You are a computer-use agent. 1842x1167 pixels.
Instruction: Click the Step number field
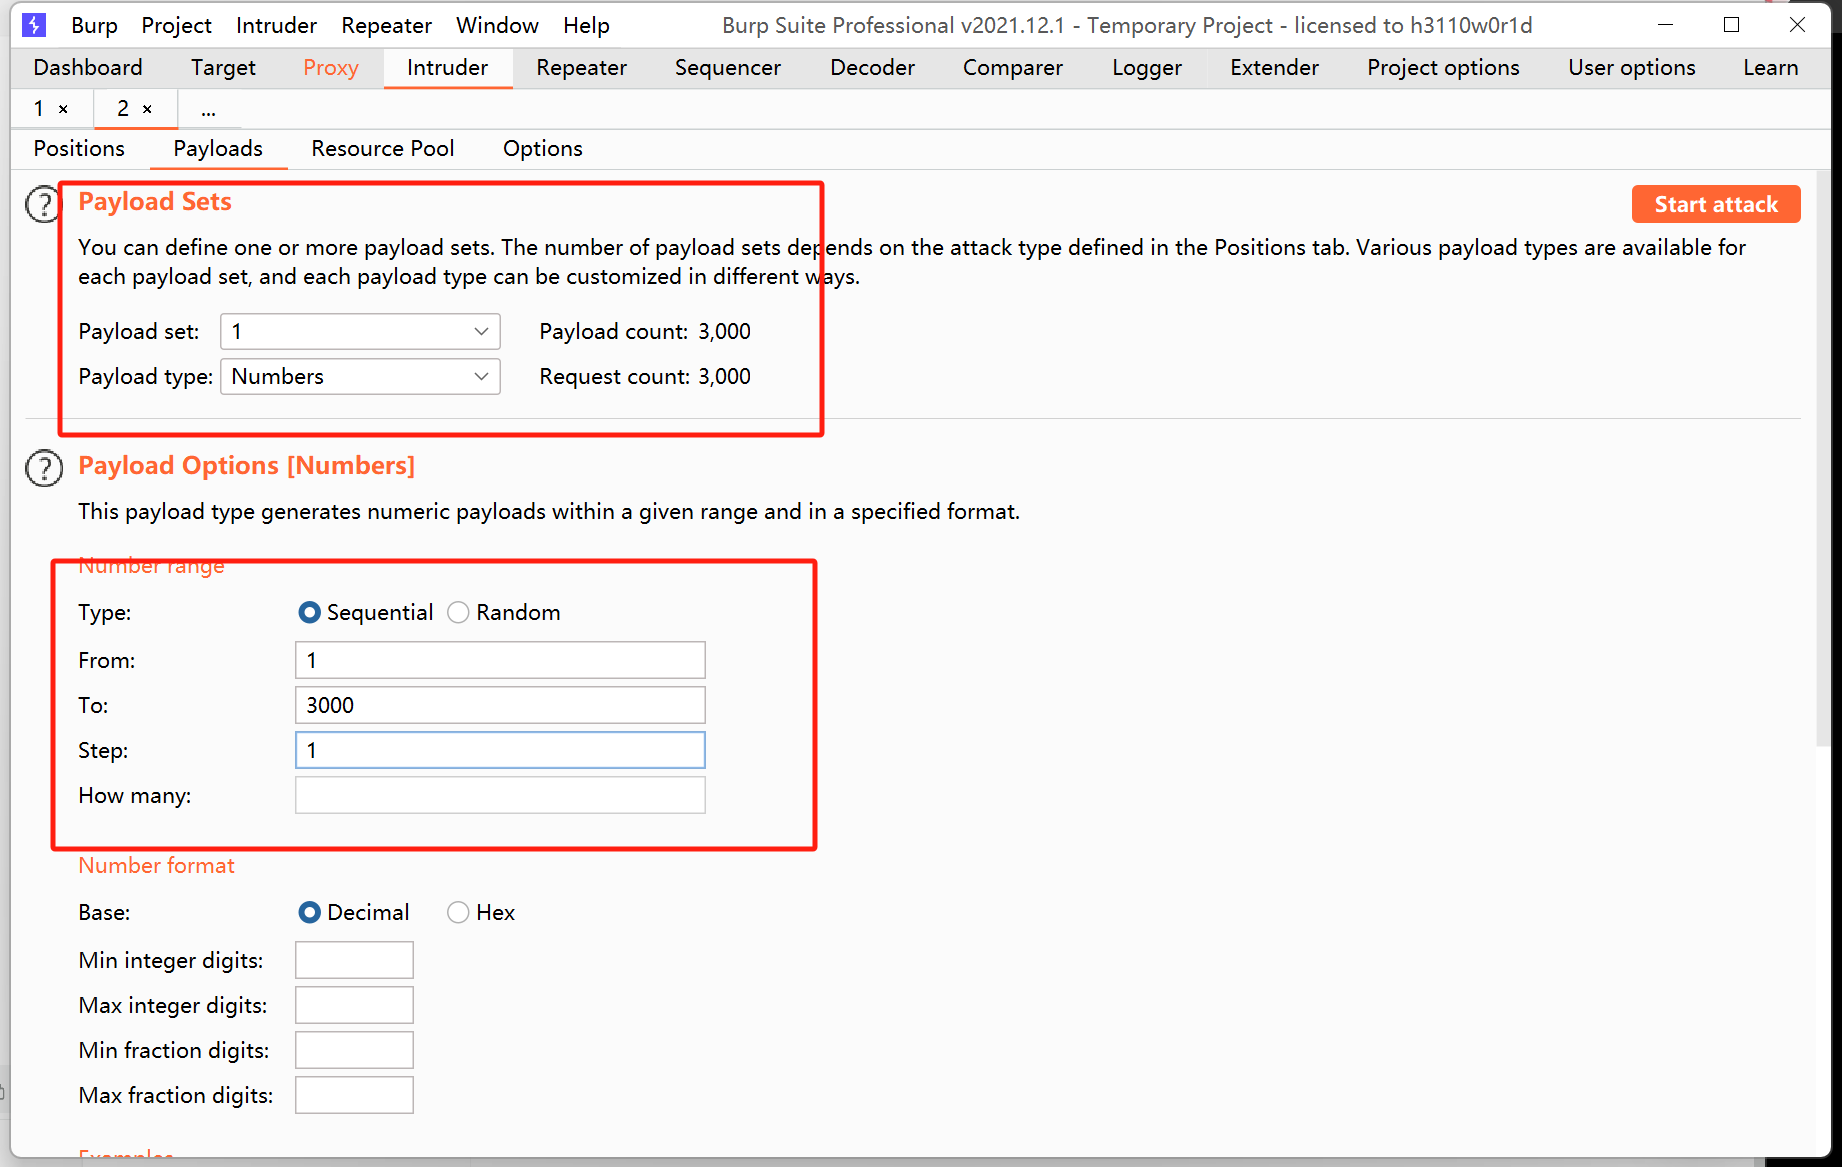tap(500, 750)
